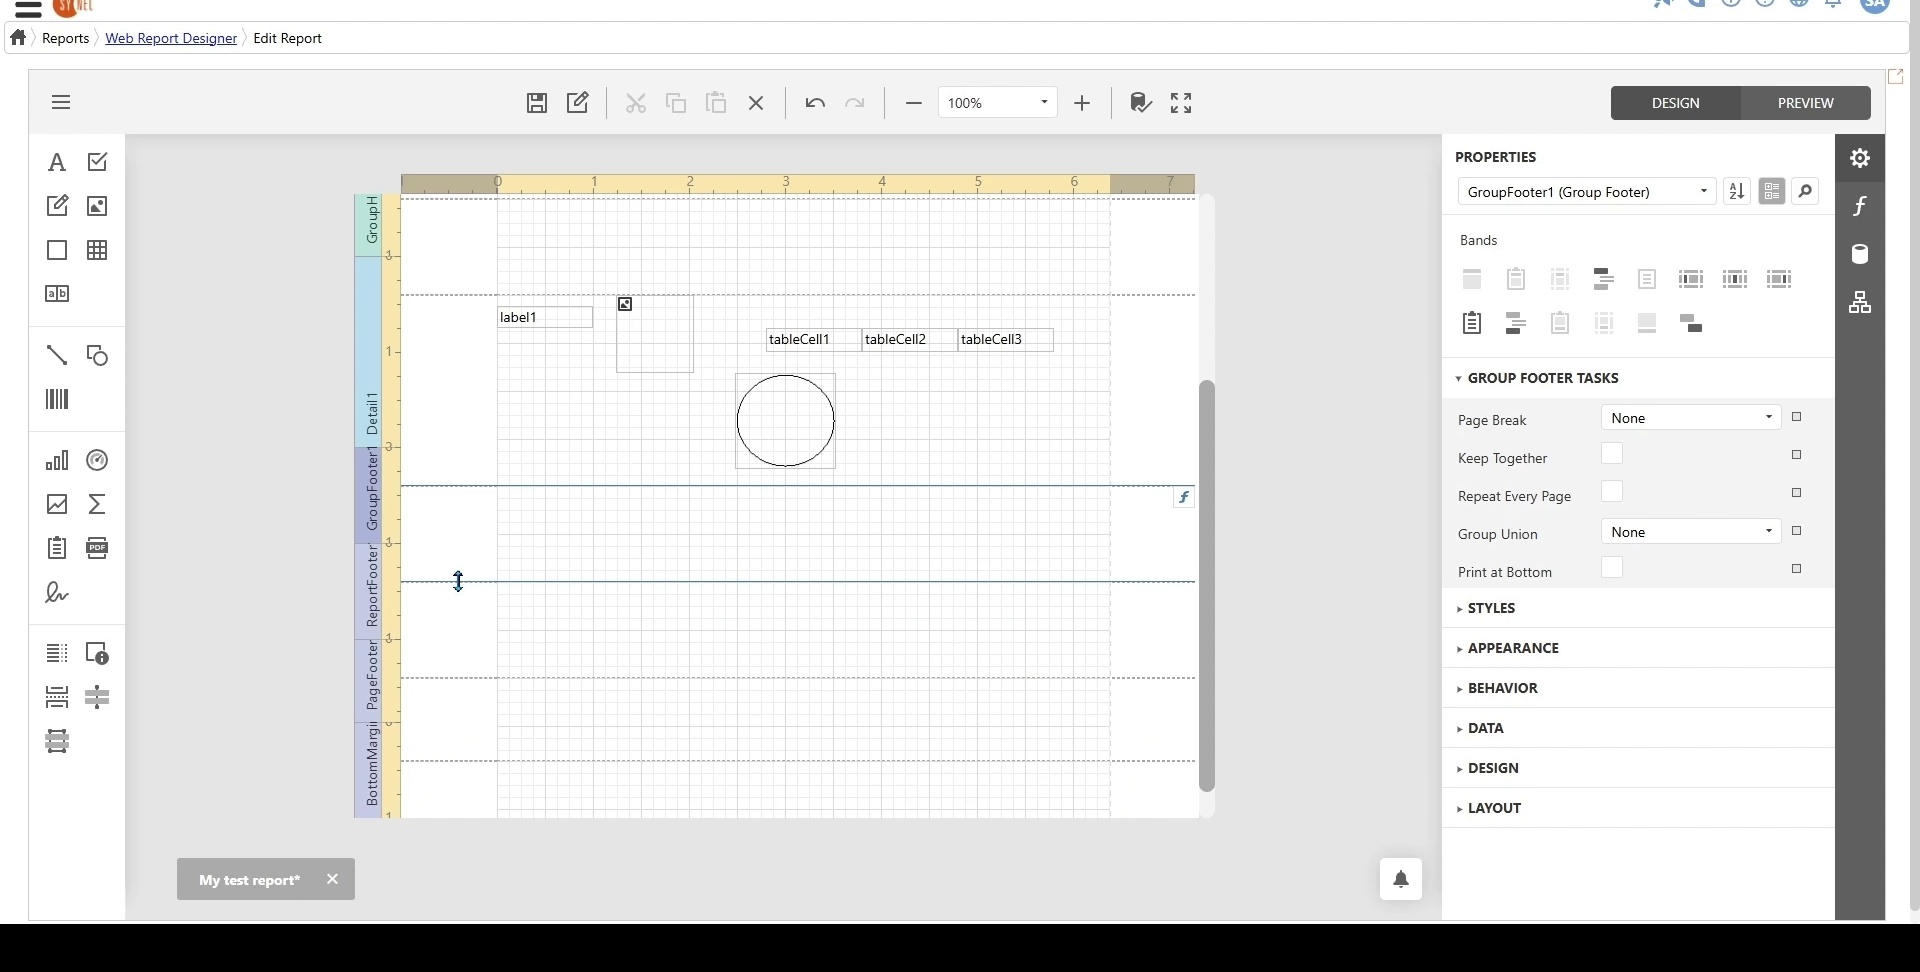Screen dimensions: 1920x972
Task: Click the Validate Bindings database icon
Action: pyautogui.click(x=1141, y=103)
